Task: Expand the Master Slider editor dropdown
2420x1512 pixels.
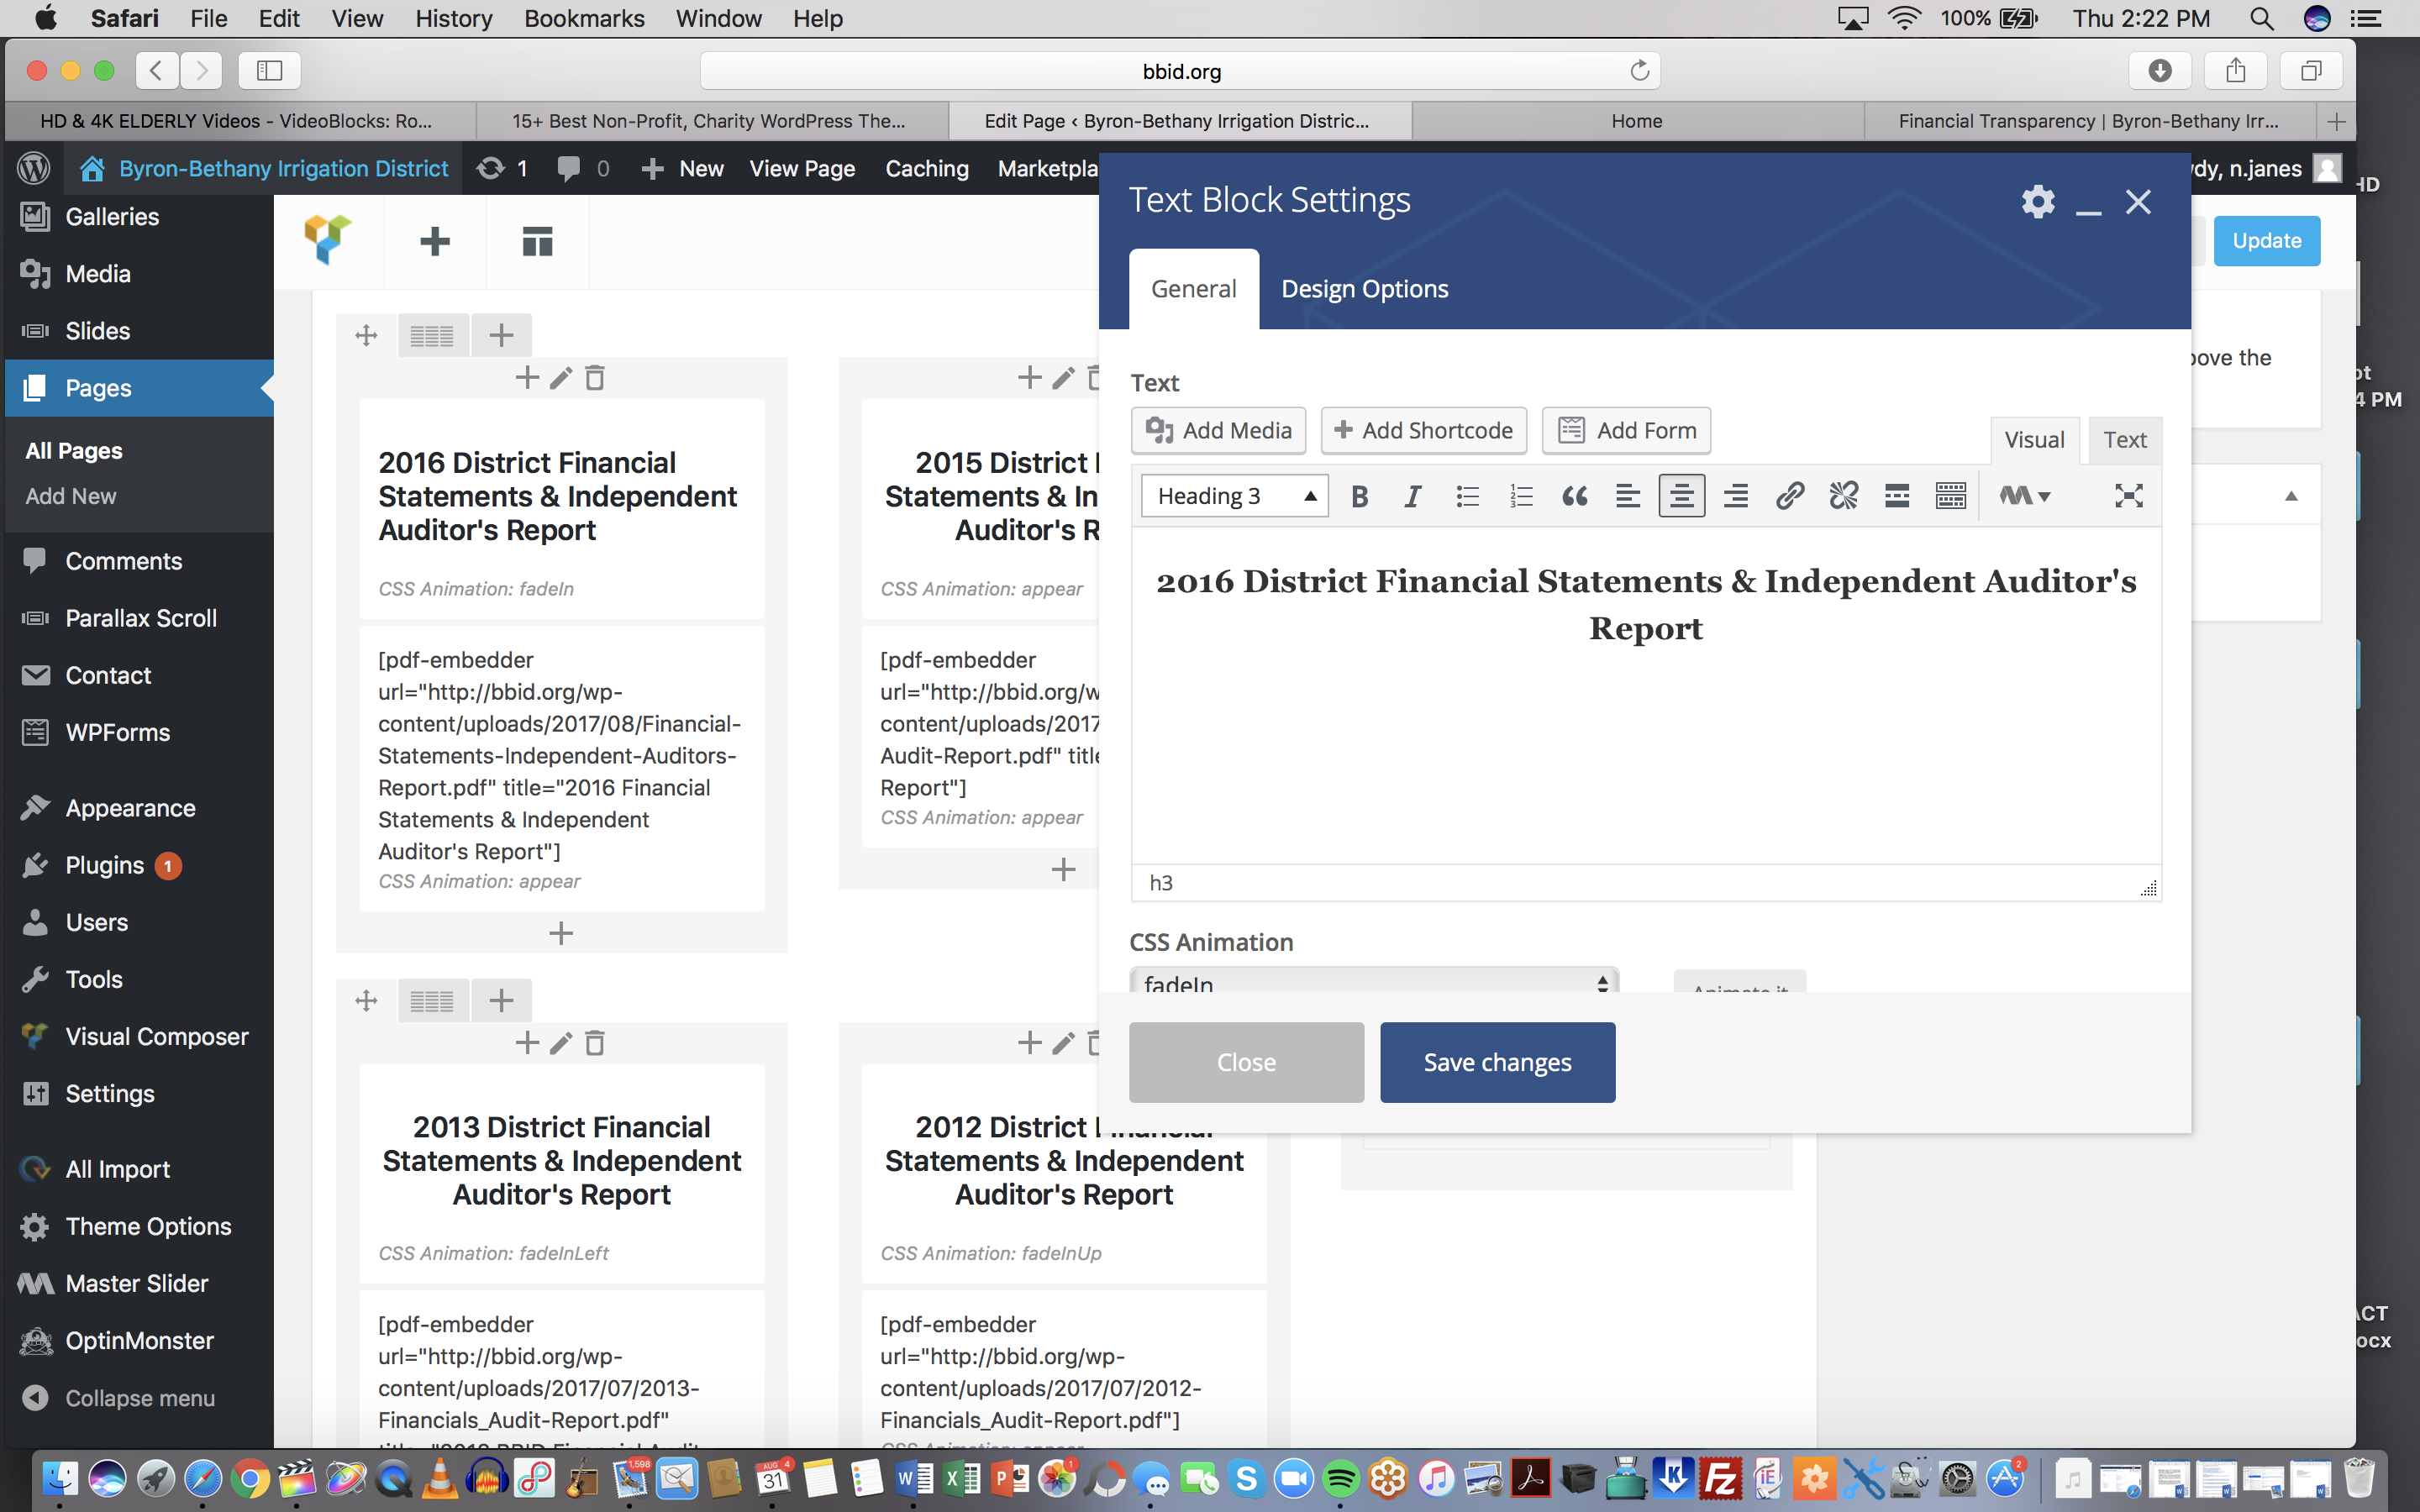Action: point(2024,496)
